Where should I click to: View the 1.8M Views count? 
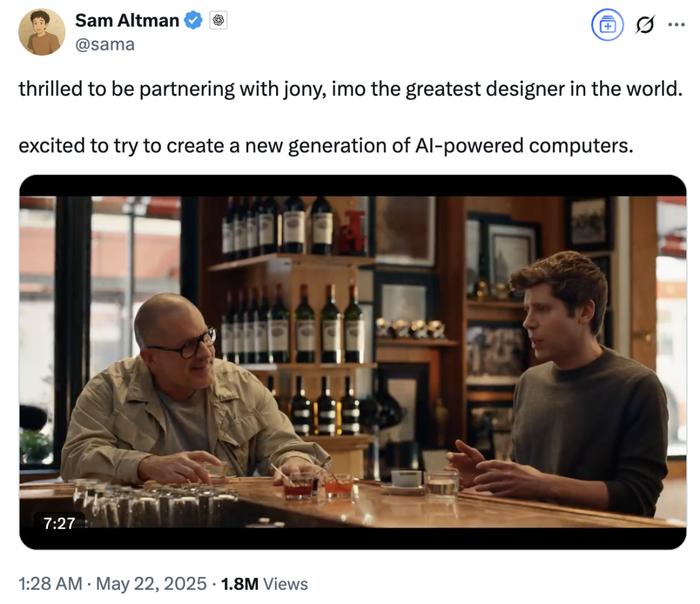tap(264, 583)
